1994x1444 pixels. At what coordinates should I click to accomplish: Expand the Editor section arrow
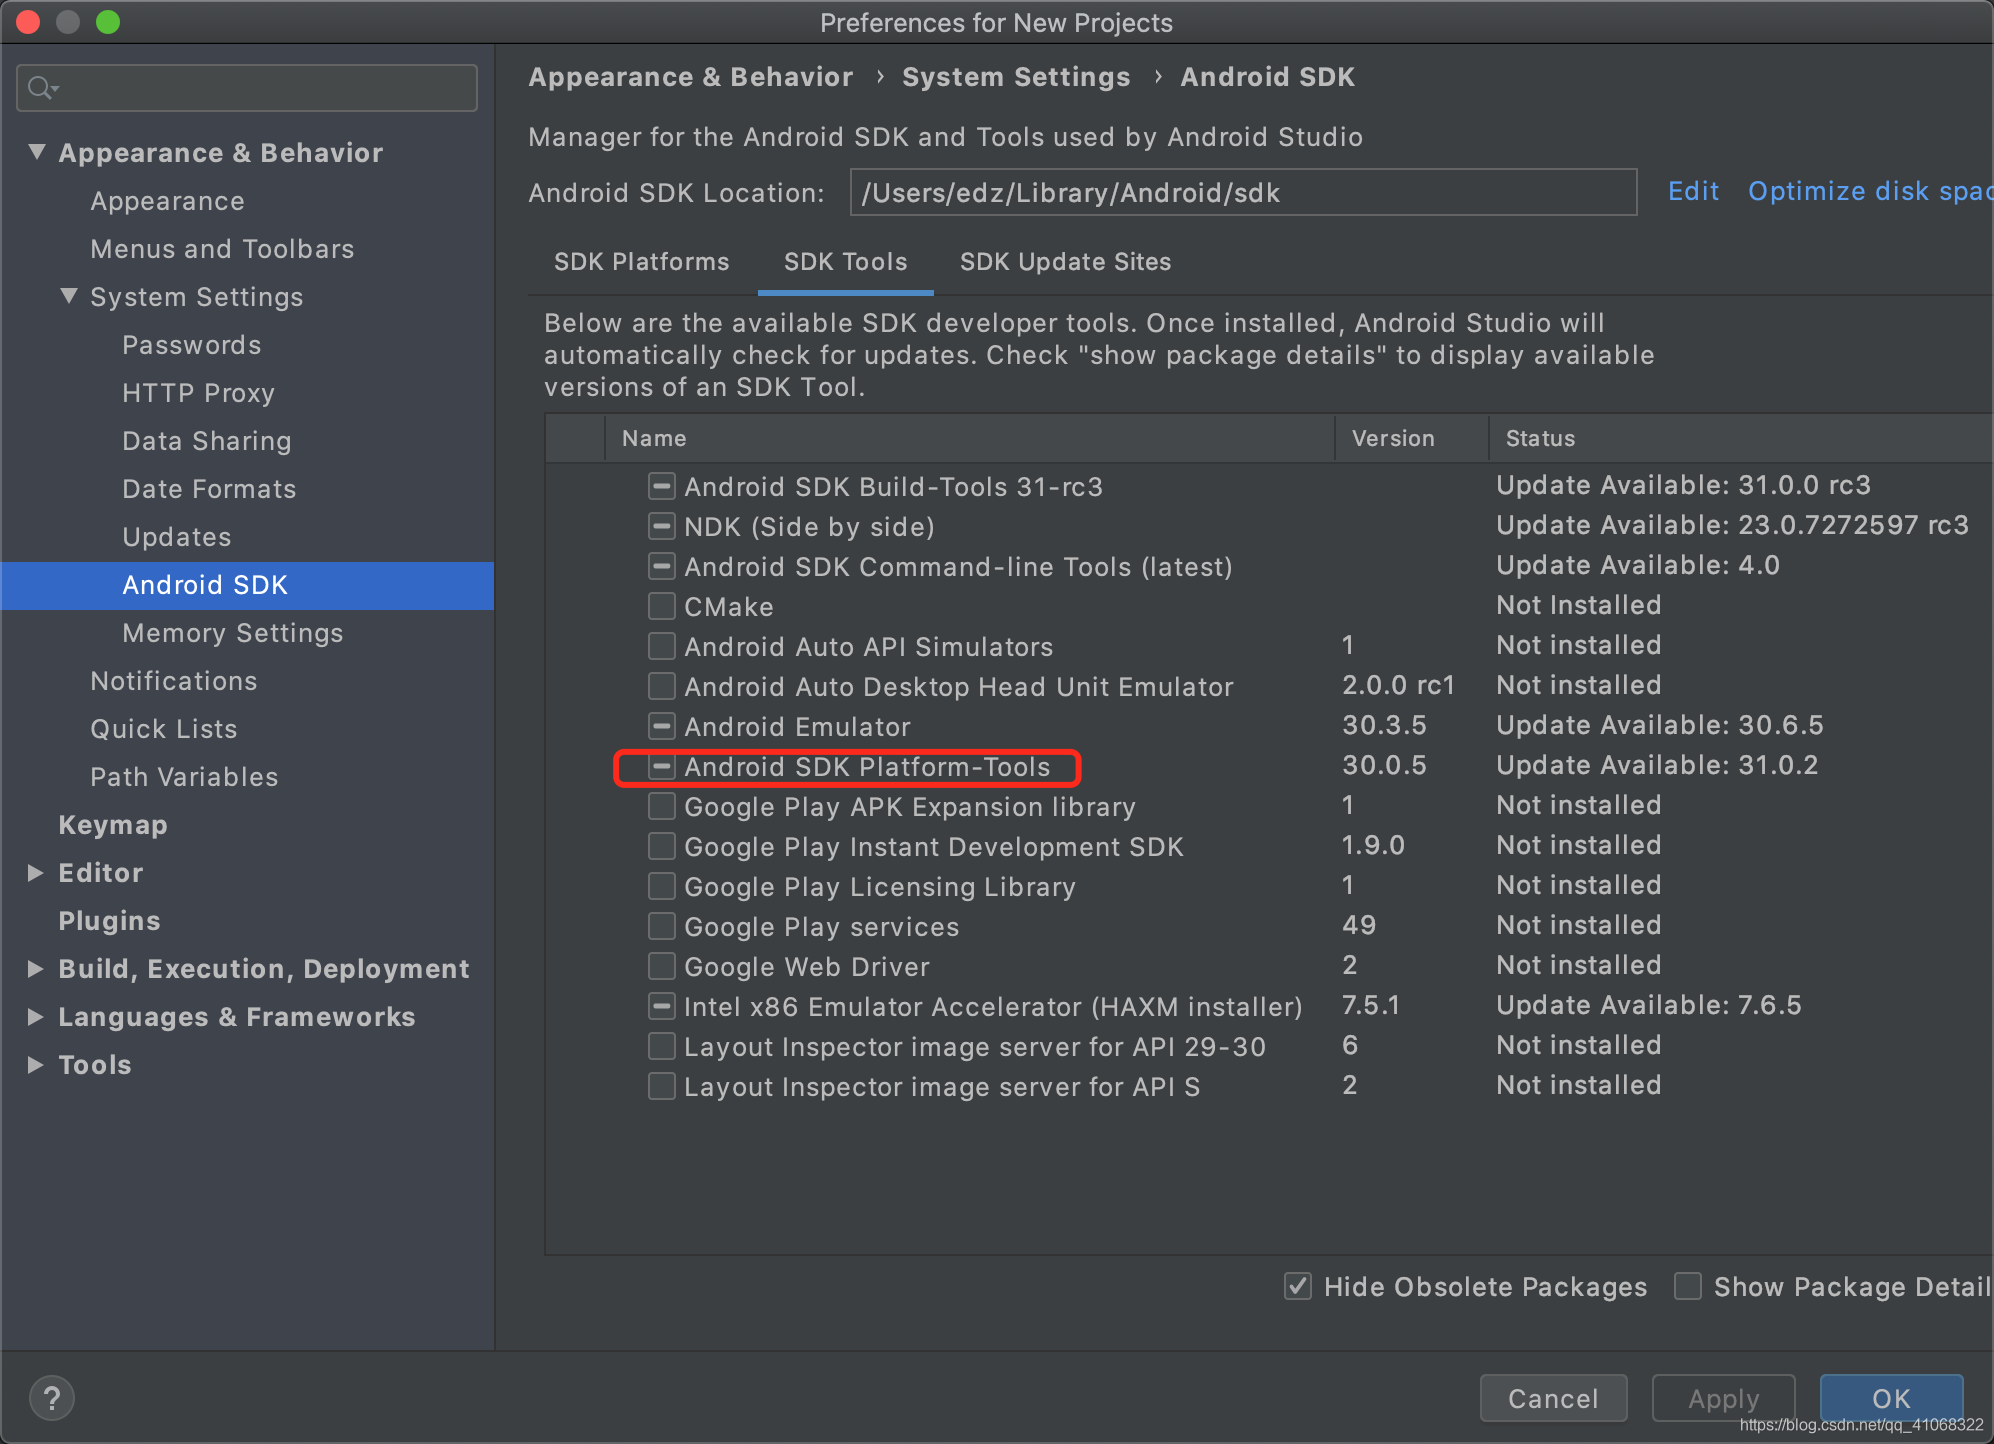[x=35, y=873]
